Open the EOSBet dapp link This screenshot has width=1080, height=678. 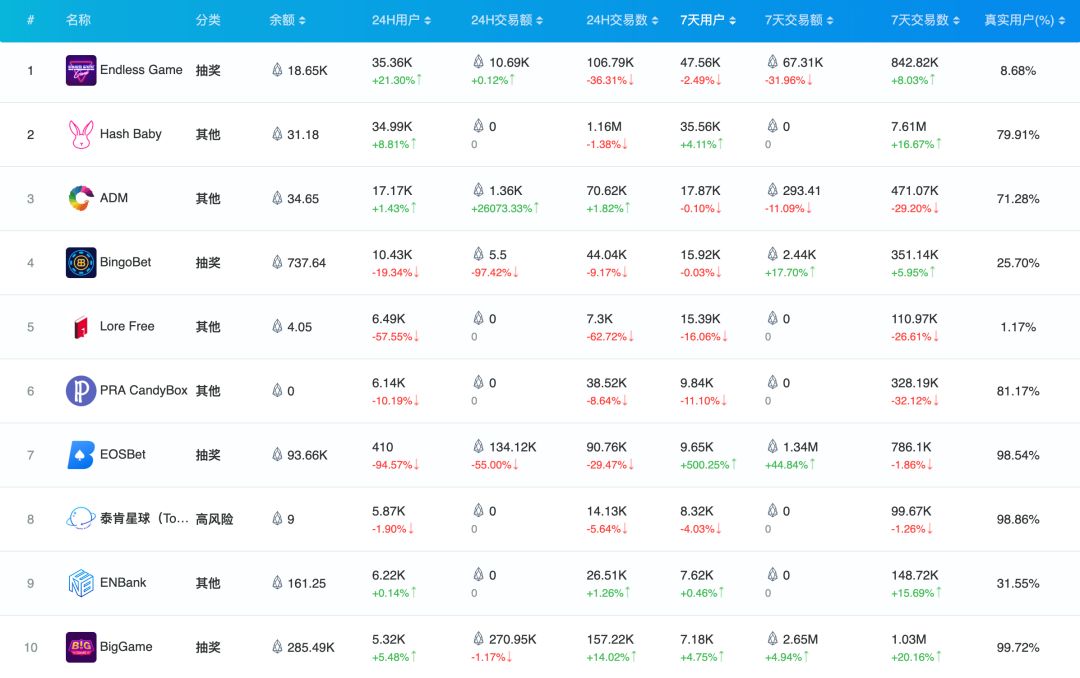(123, 454)
